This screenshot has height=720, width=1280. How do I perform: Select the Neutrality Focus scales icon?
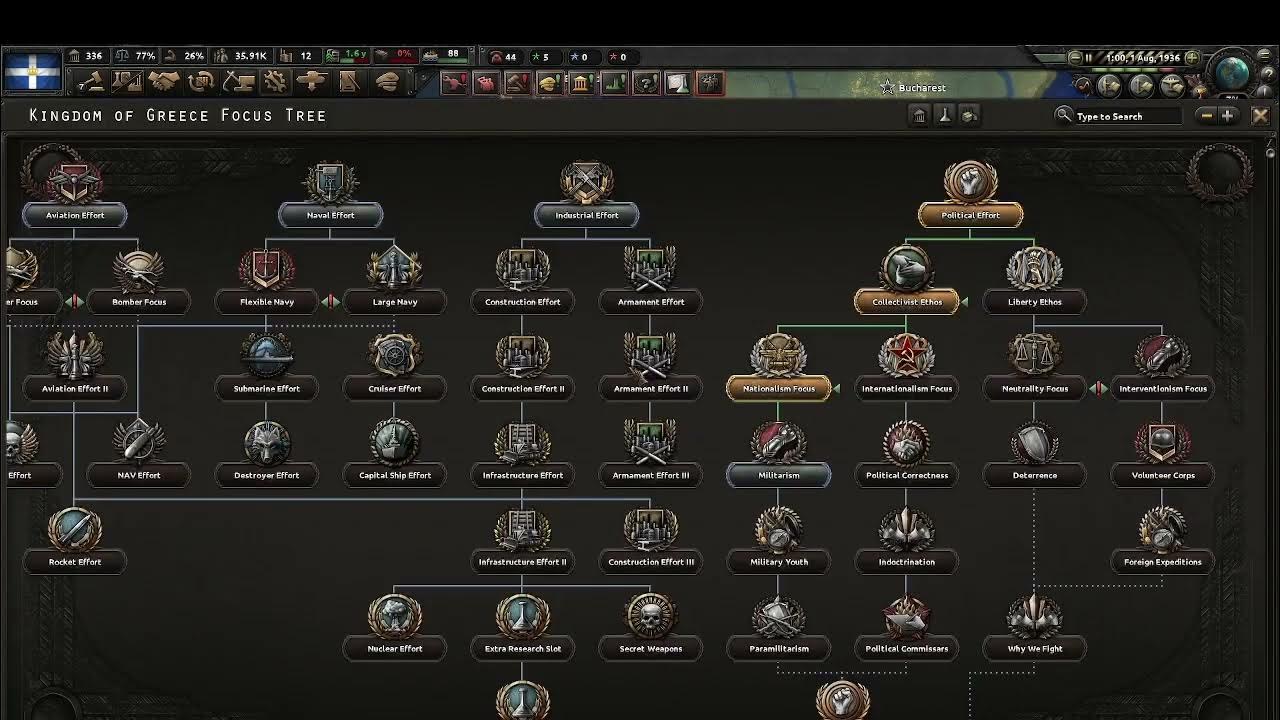click(x=1034, y=354)
